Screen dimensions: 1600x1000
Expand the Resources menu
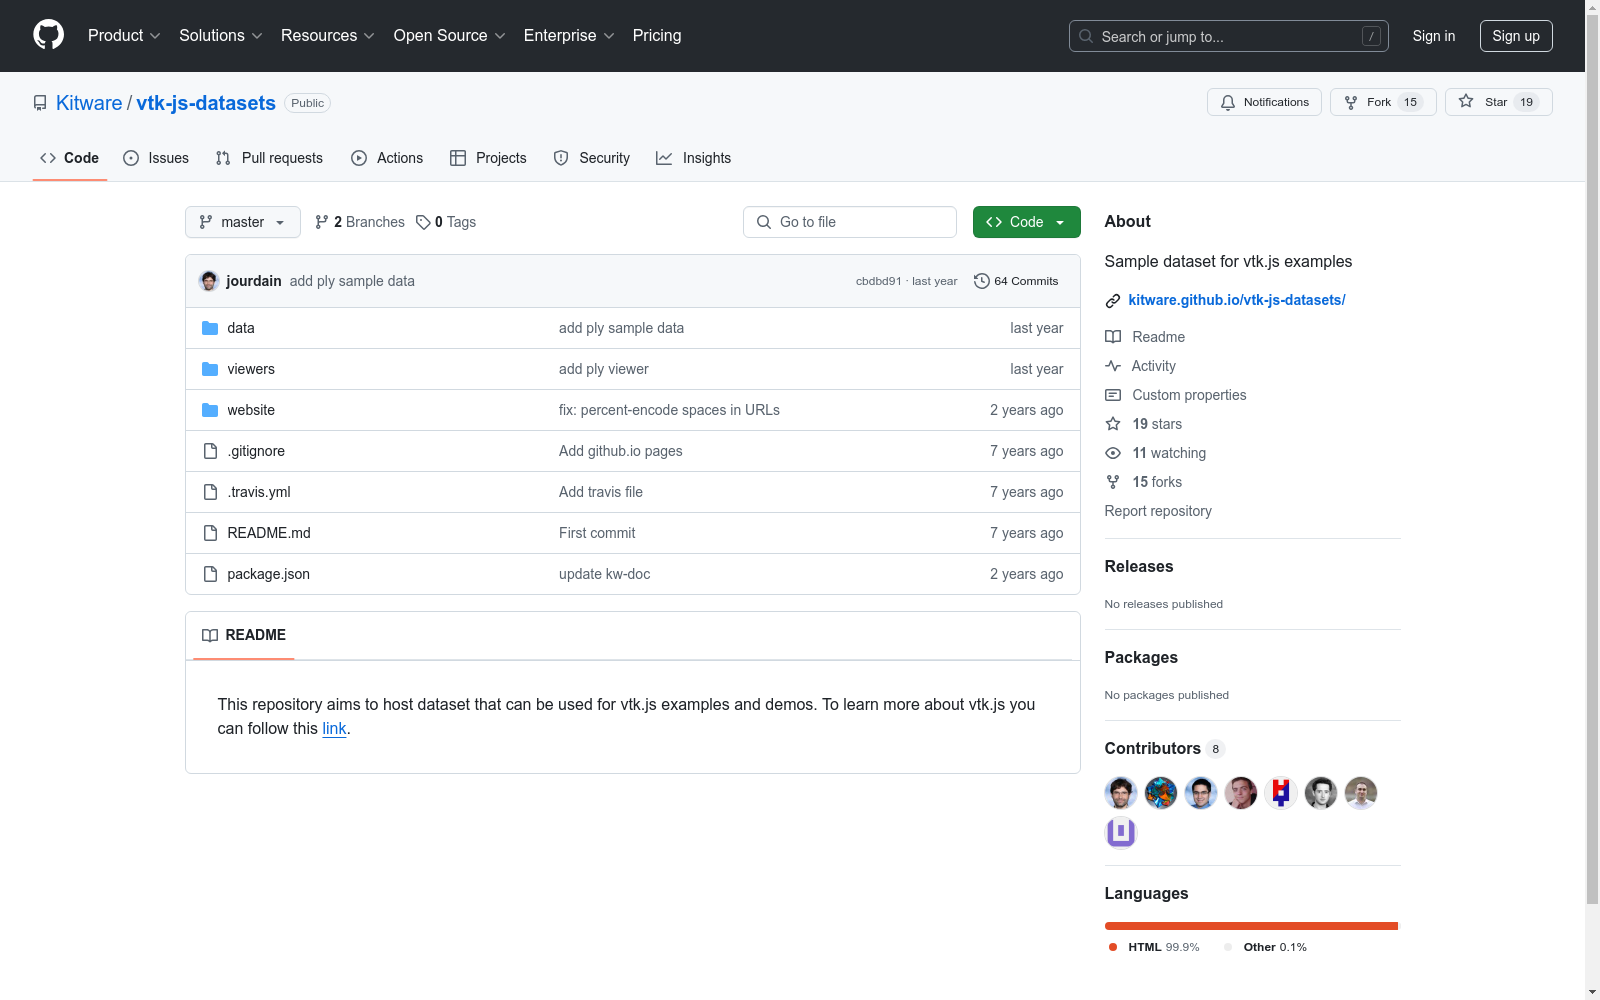click(328, 35)
